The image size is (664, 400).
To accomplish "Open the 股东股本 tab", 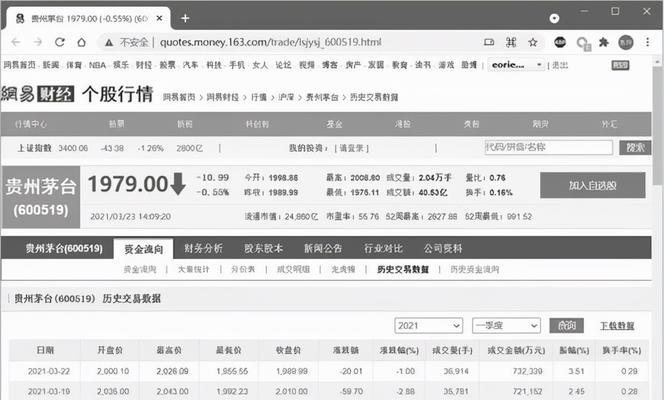I will [263, 248].
